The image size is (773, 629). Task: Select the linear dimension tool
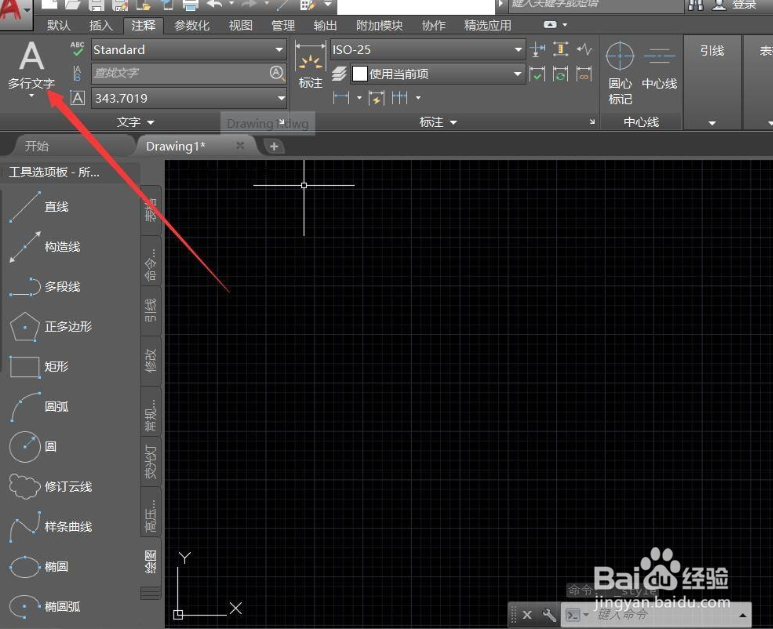[x=341, y=98]
